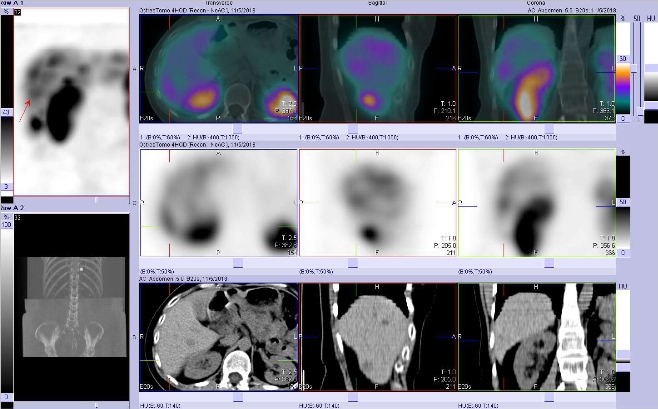
Task: Adjust slice slider under sagittal CT image
Action: coord(353,396)
